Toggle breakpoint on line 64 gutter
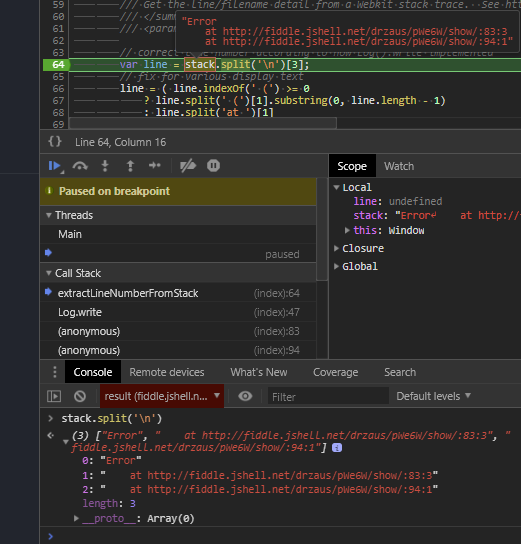The image size is (521, 544). [57, 65]
